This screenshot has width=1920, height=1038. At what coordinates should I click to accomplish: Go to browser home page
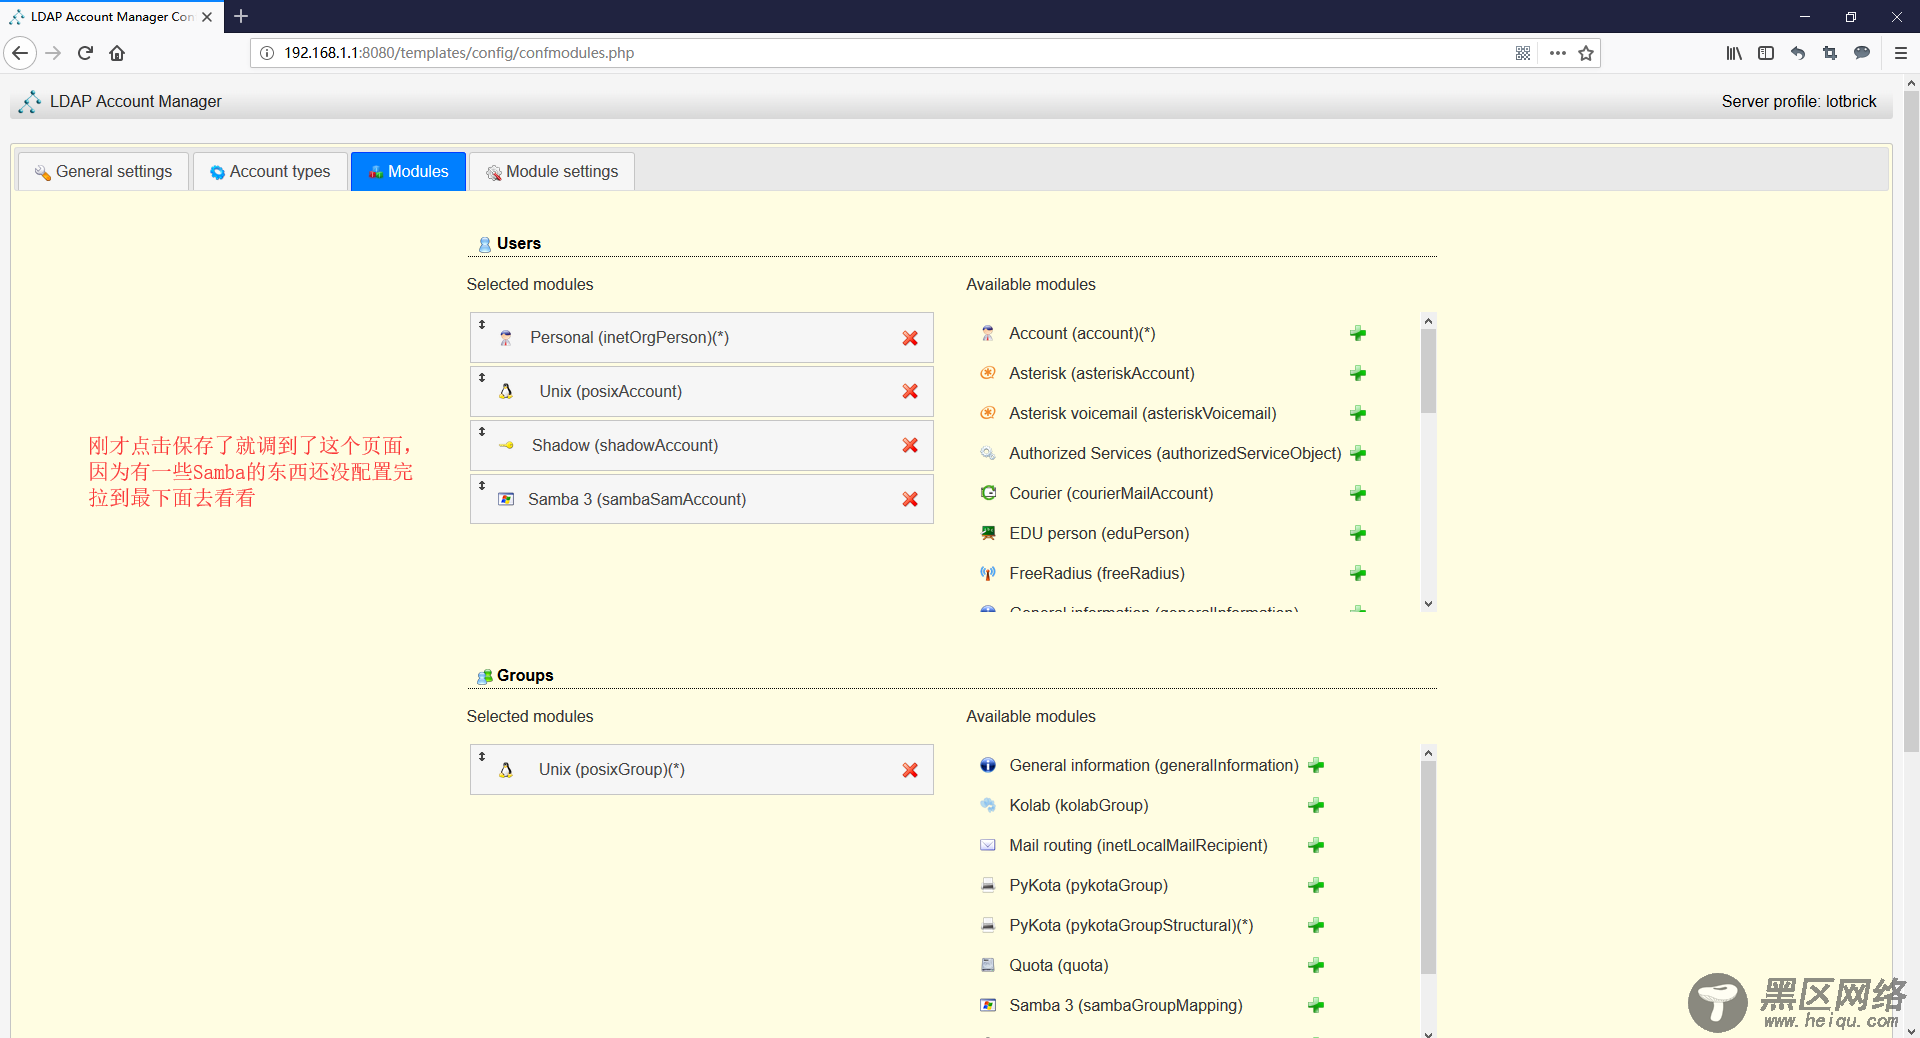click(x=117, y=53)
